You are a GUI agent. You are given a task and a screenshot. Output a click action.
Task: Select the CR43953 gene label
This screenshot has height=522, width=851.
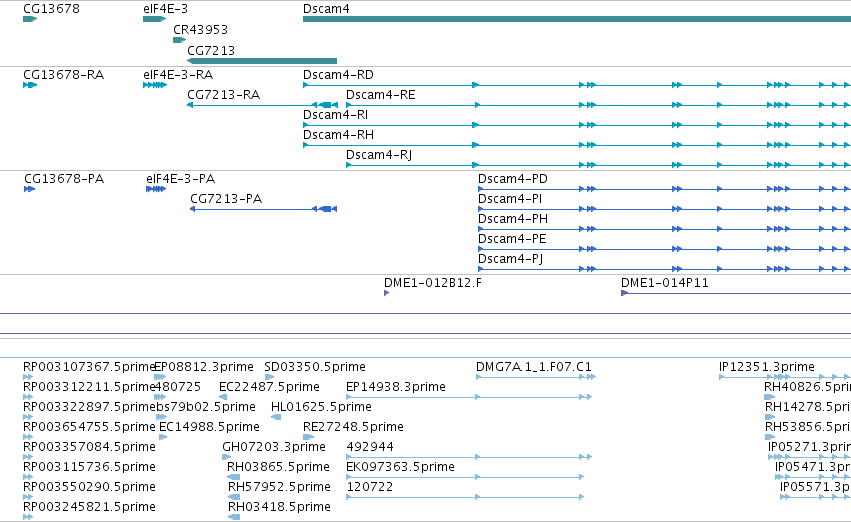(200, 29)
